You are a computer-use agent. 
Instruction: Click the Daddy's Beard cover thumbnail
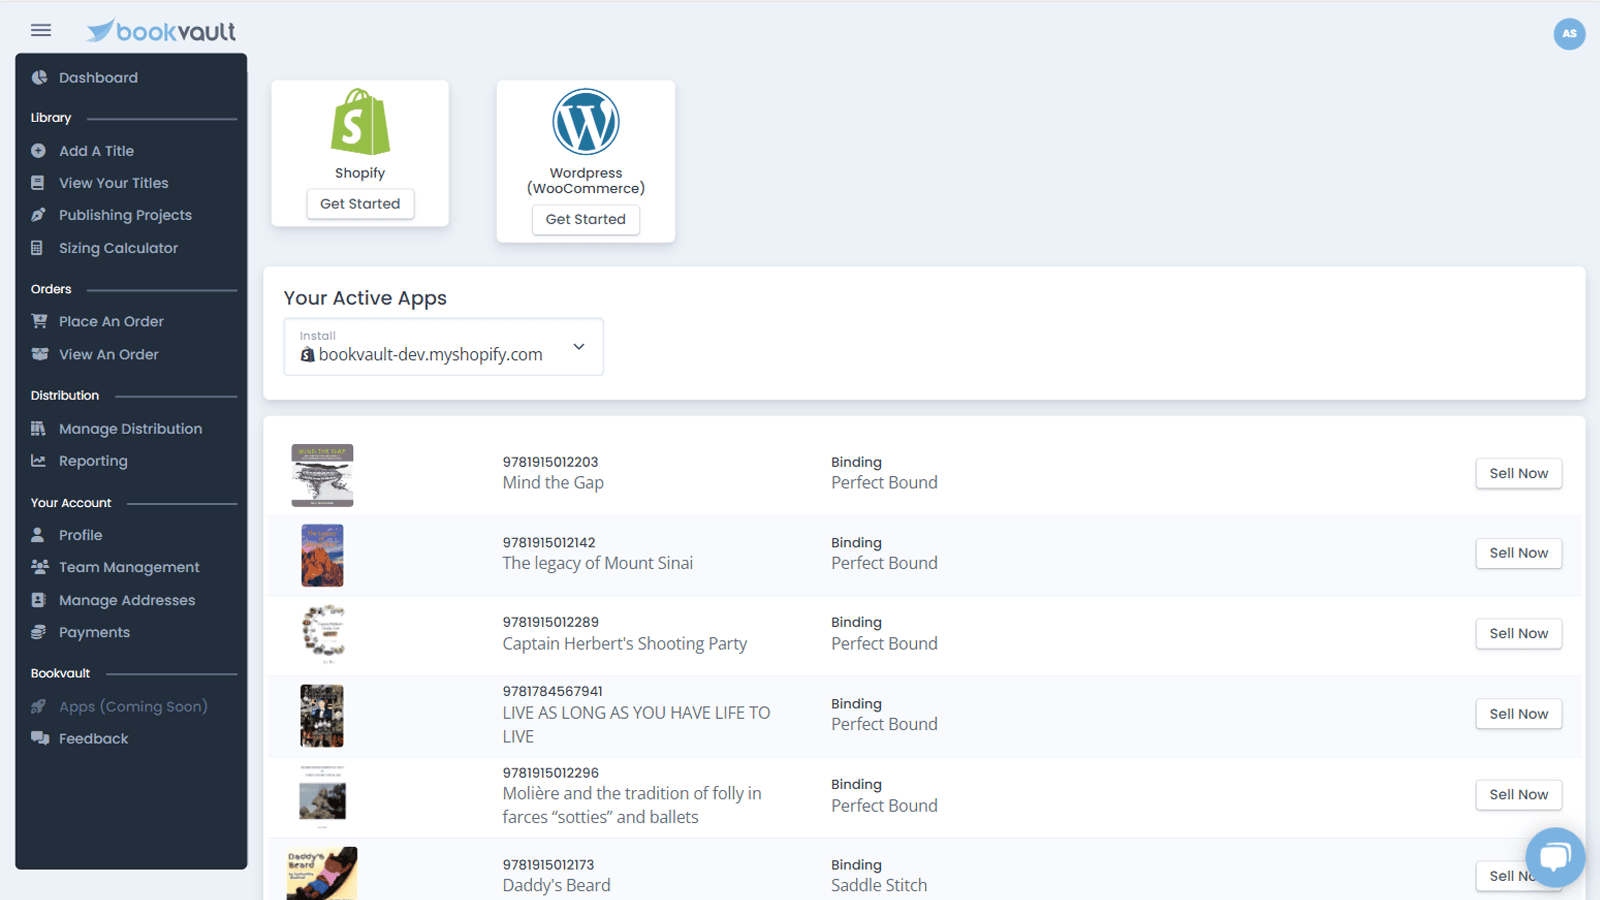pyautogui.click(x=322, y=871)
